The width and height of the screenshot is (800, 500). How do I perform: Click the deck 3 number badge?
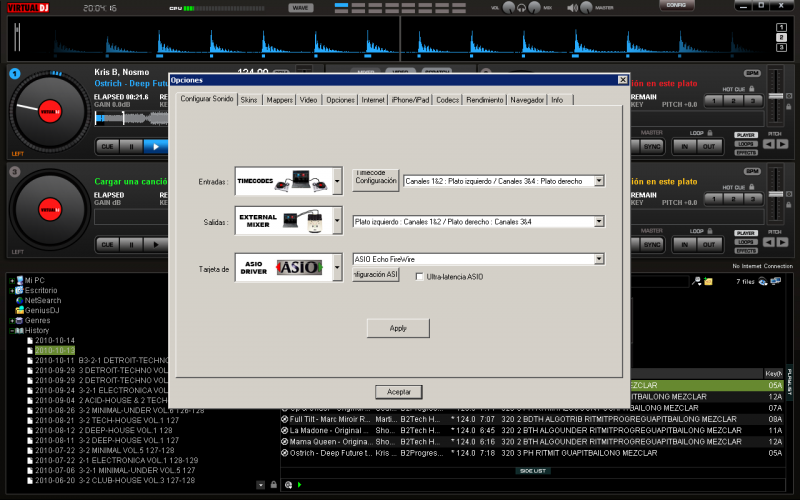click(15, 172)
